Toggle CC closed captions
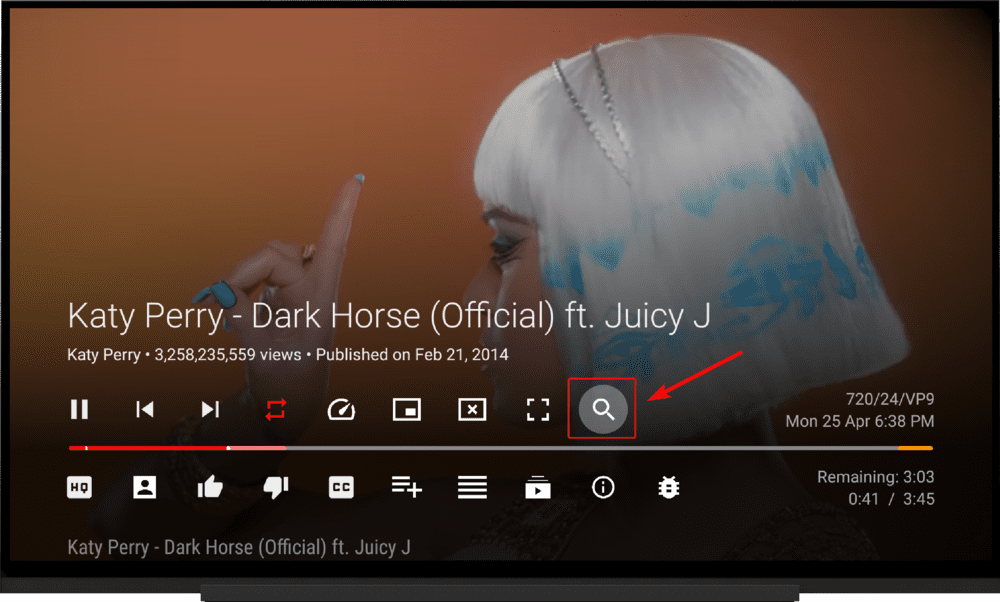1000x602 pixels. coord(341,488)
